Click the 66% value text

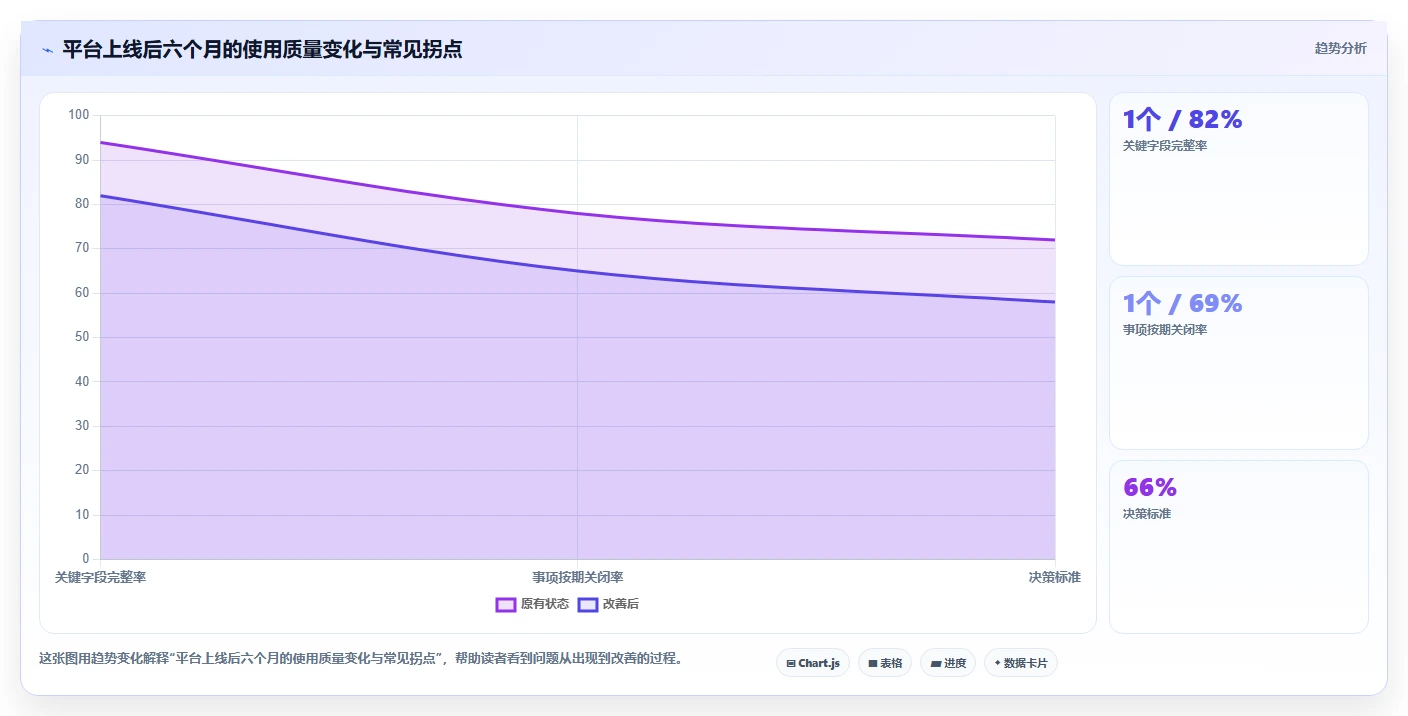click(1150, 487)
